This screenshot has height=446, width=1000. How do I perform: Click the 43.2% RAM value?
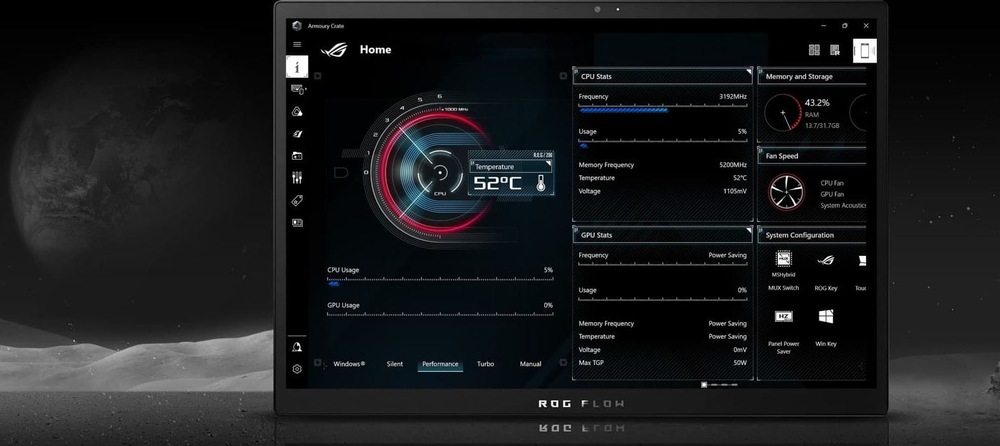[817, 103]
